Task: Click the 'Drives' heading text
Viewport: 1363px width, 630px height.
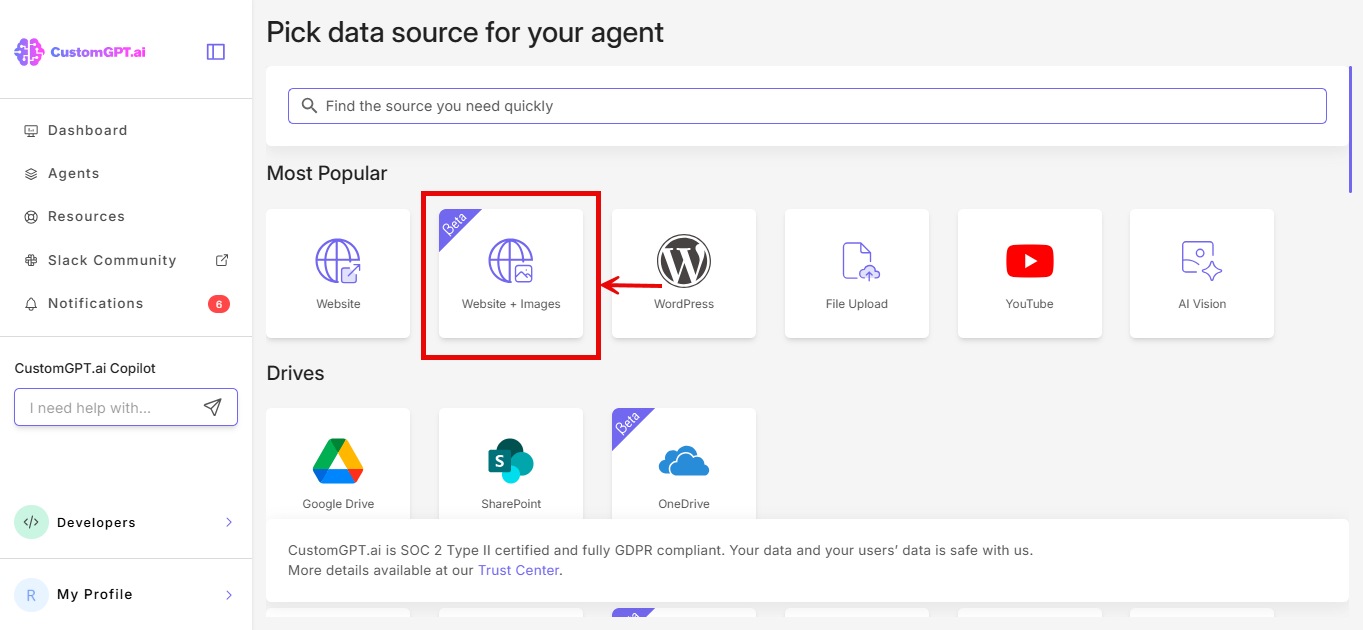Action: tap(295, 374)
